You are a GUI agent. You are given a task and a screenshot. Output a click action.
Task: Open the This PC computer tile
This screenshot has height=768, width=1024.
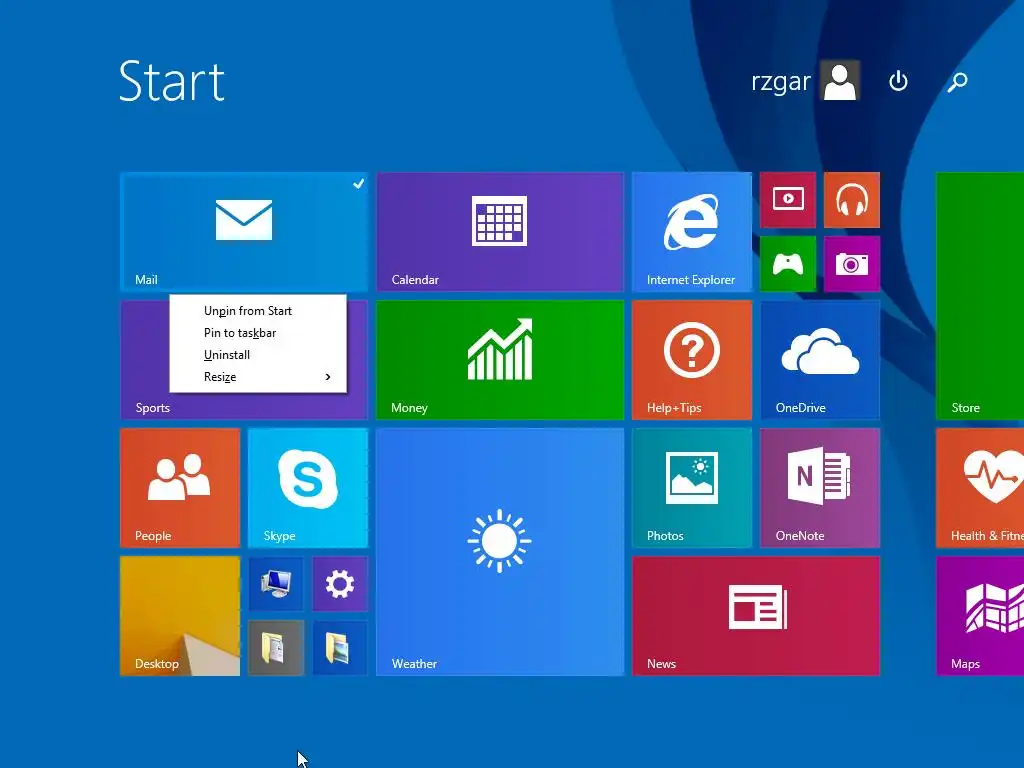click(276, 584)
